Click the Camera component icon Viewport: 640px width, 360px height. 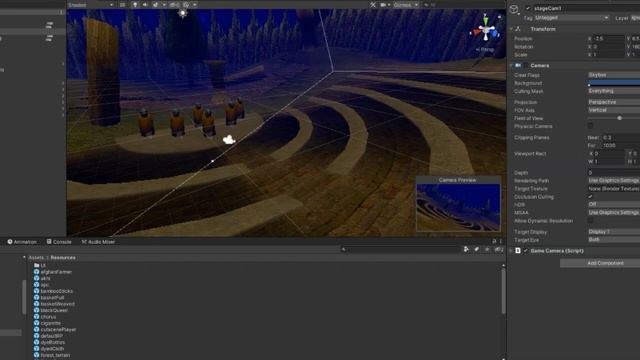pos(518,65)
